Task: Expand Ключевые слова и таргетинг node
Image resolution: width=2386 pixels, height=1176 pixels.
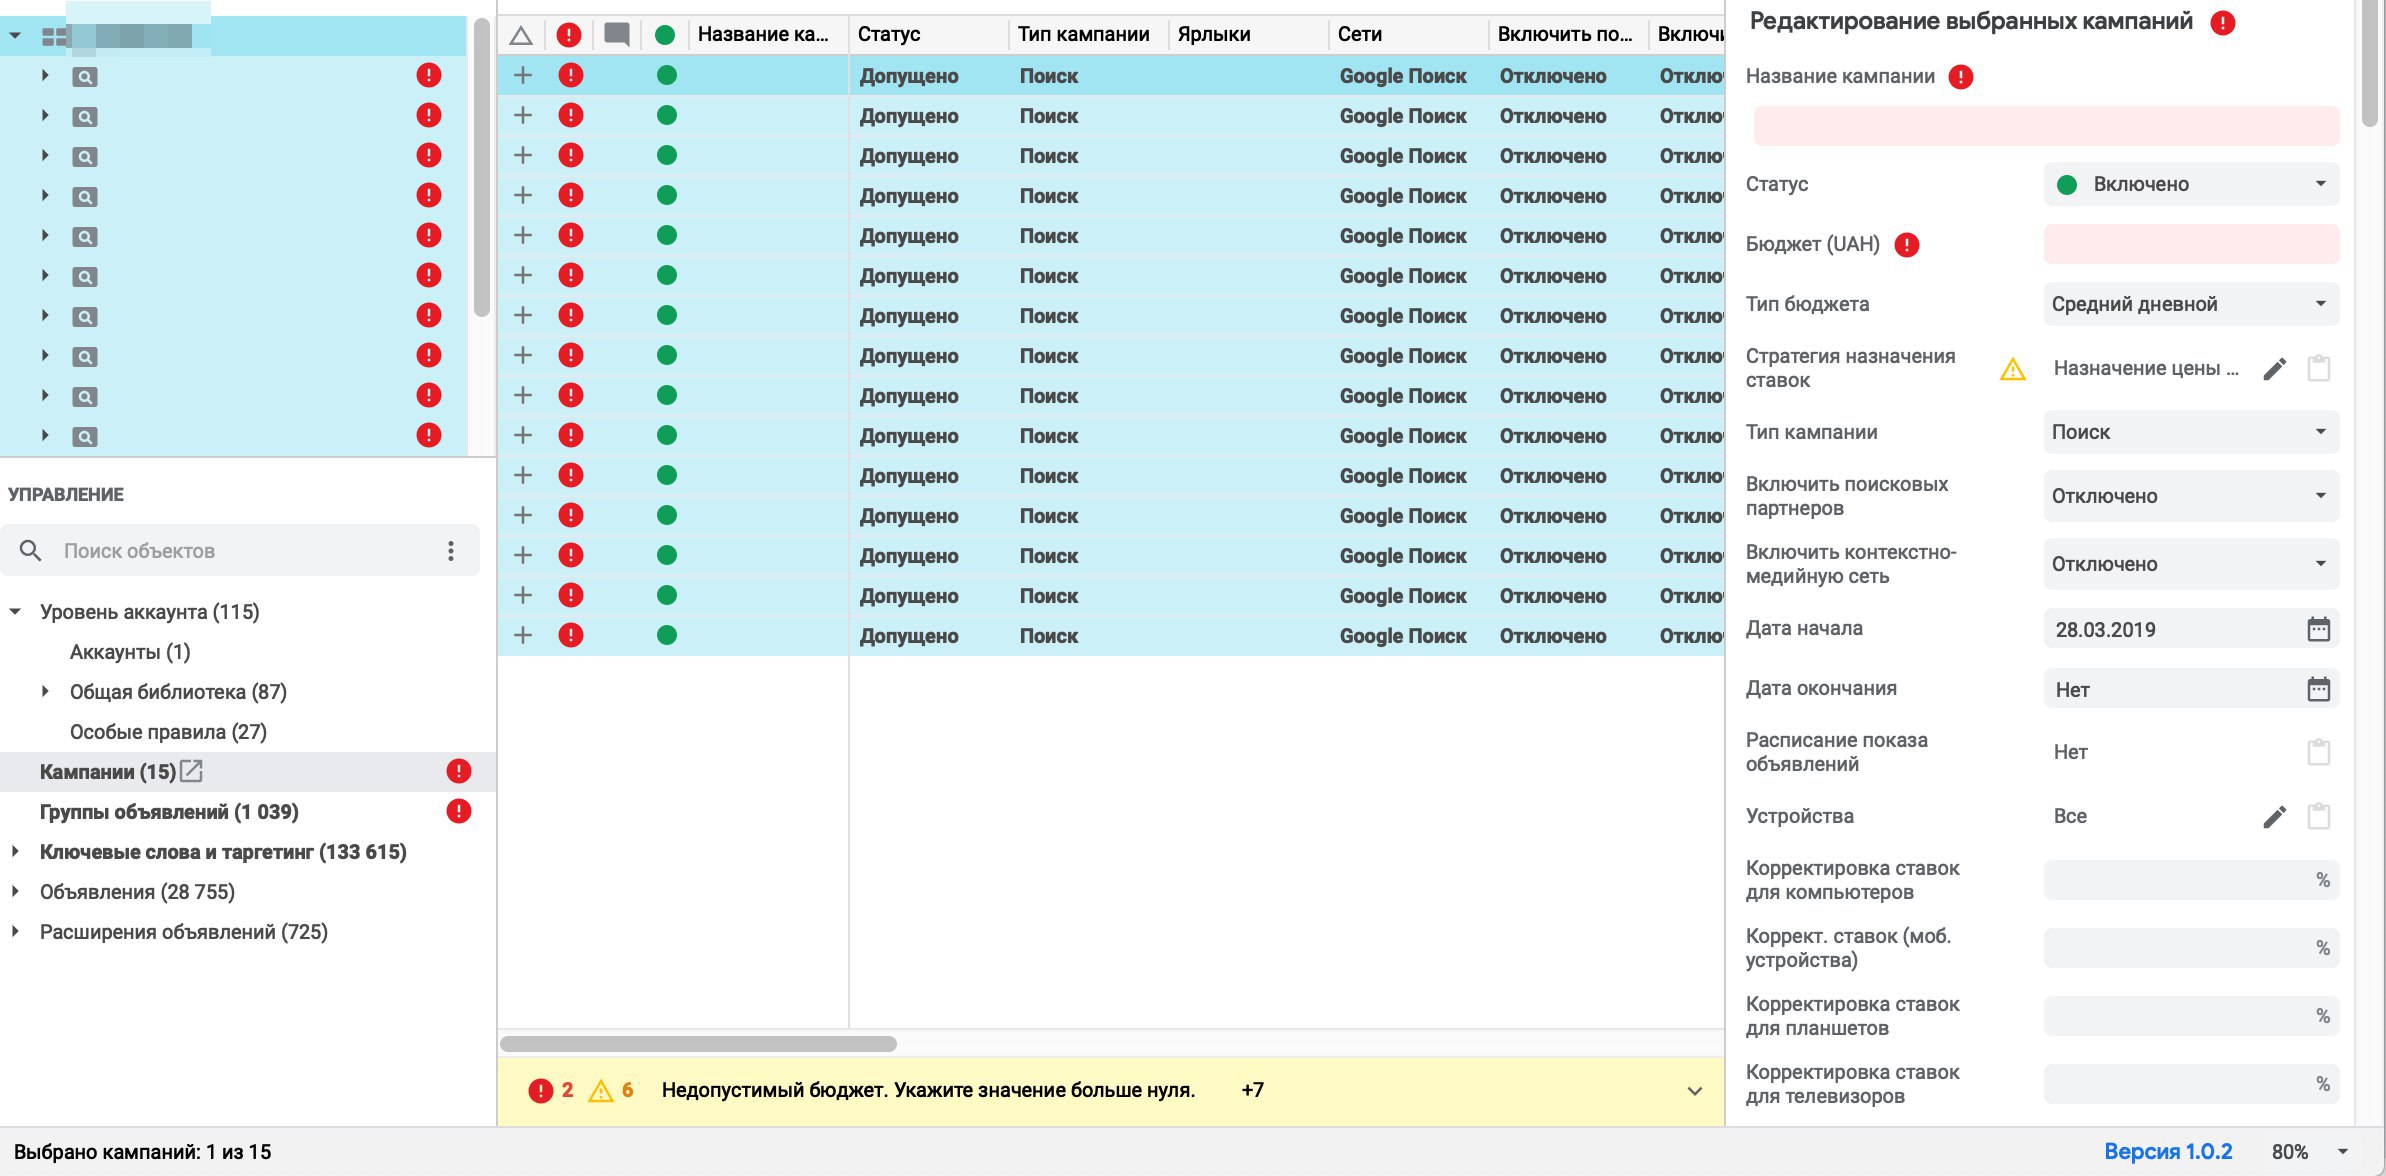Action: (15, 851)
